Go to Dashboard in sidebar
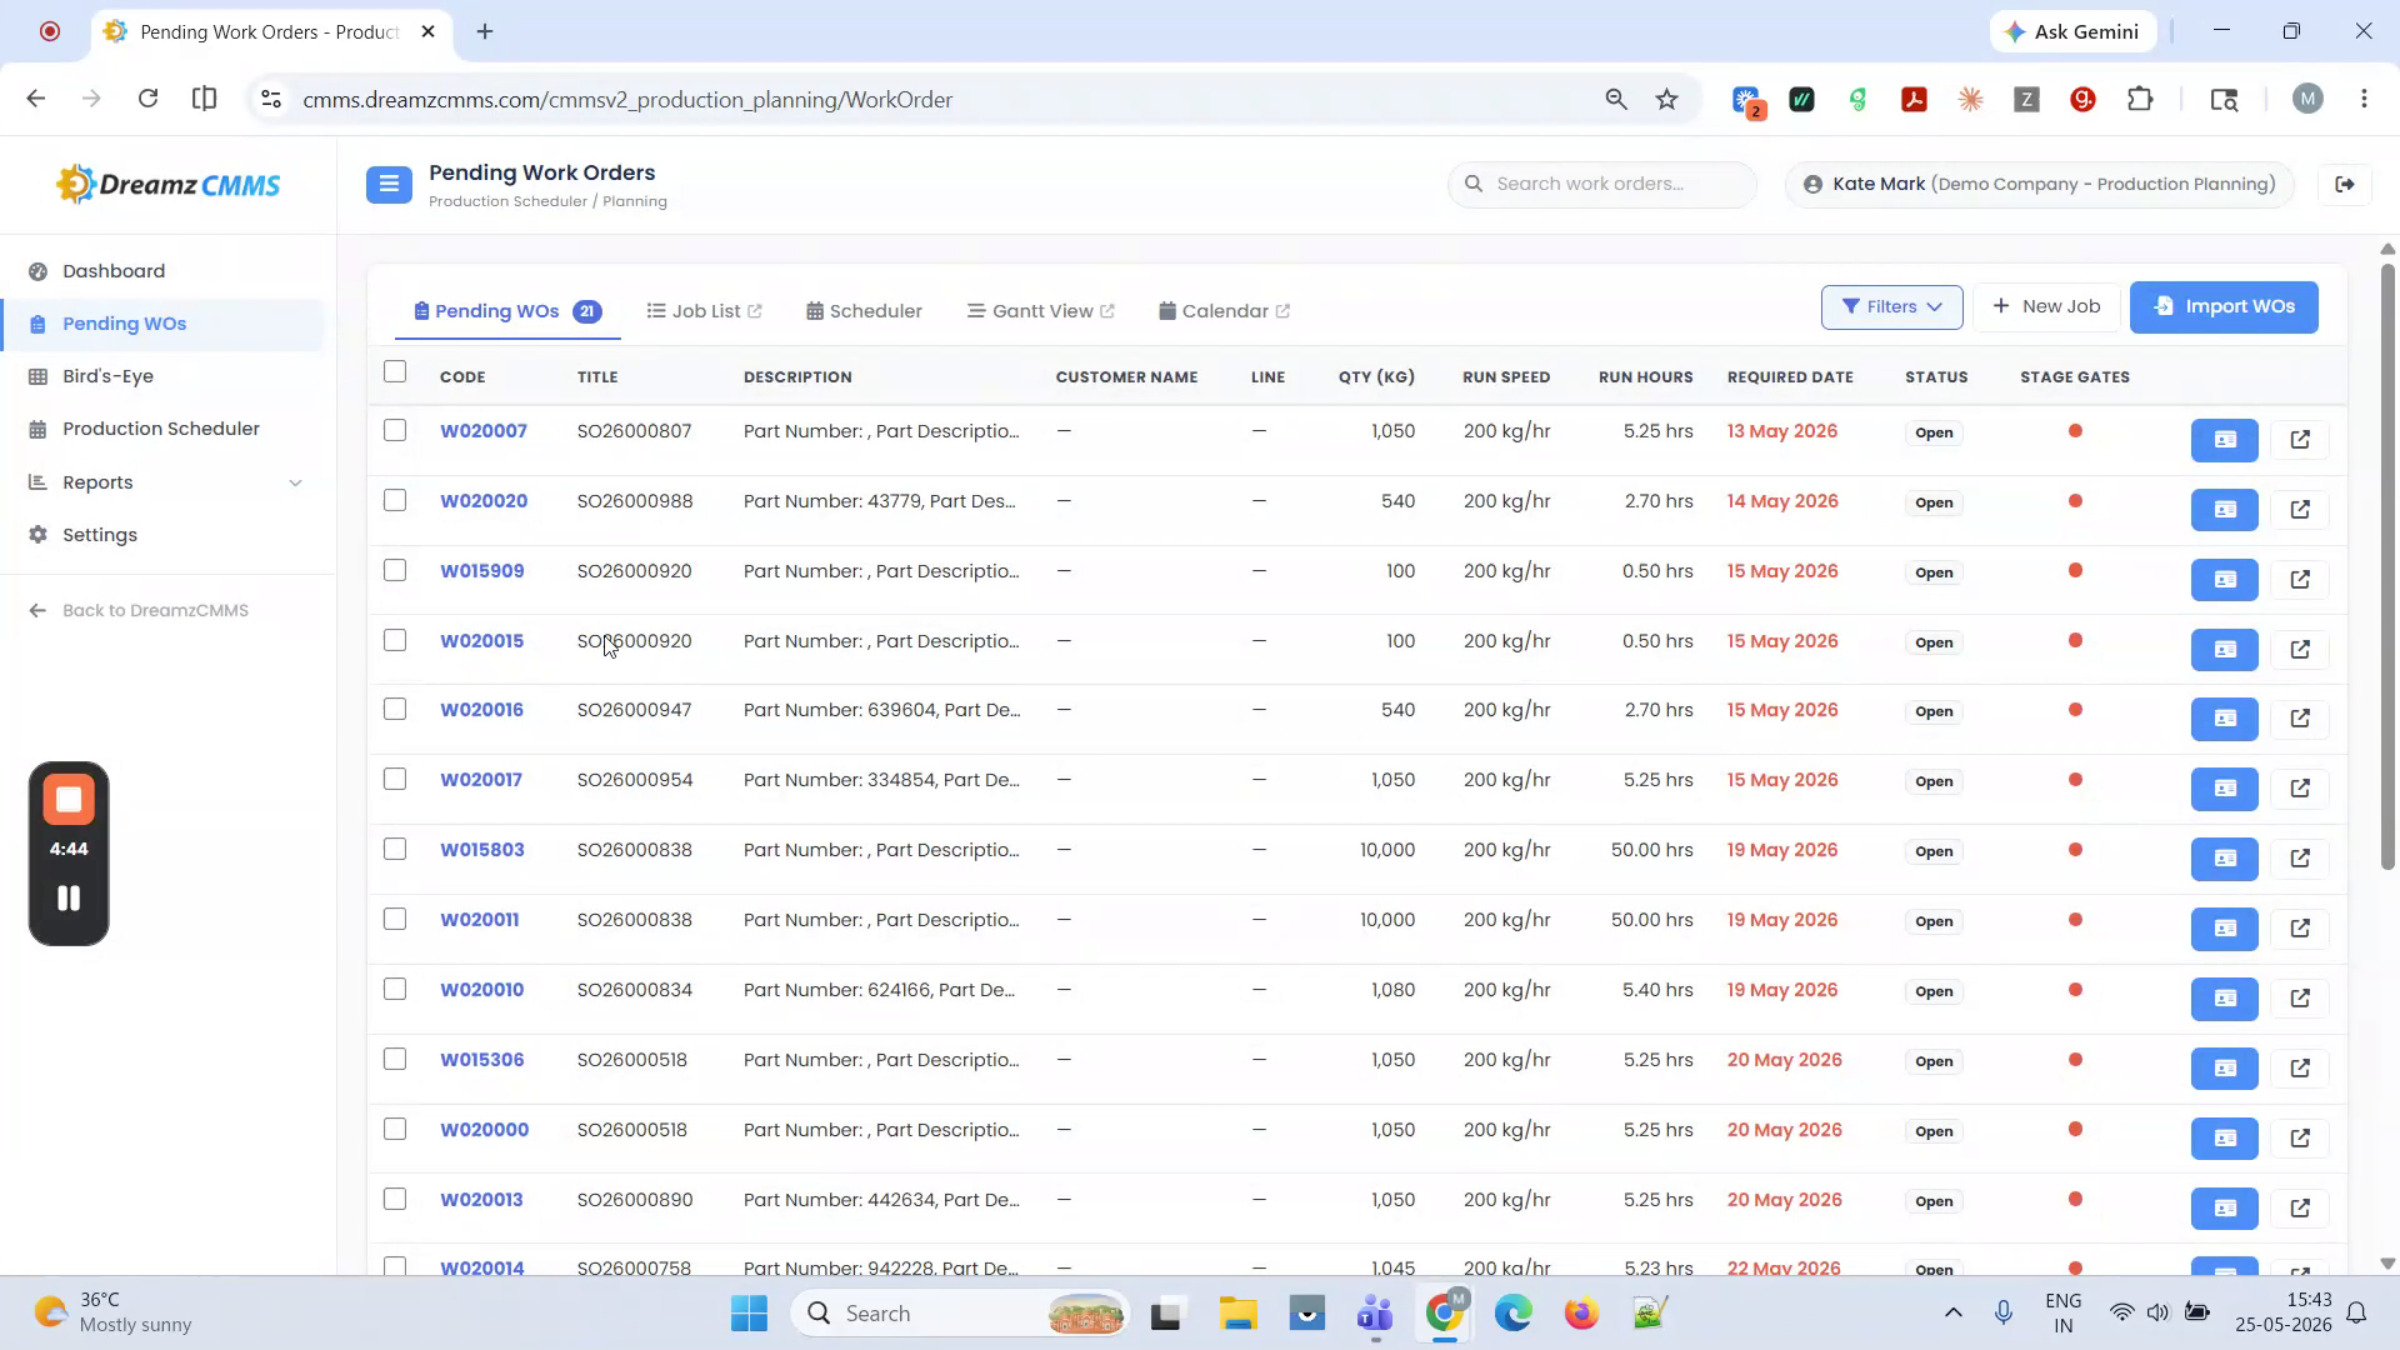2400x1350 pixels. (113, 271)
